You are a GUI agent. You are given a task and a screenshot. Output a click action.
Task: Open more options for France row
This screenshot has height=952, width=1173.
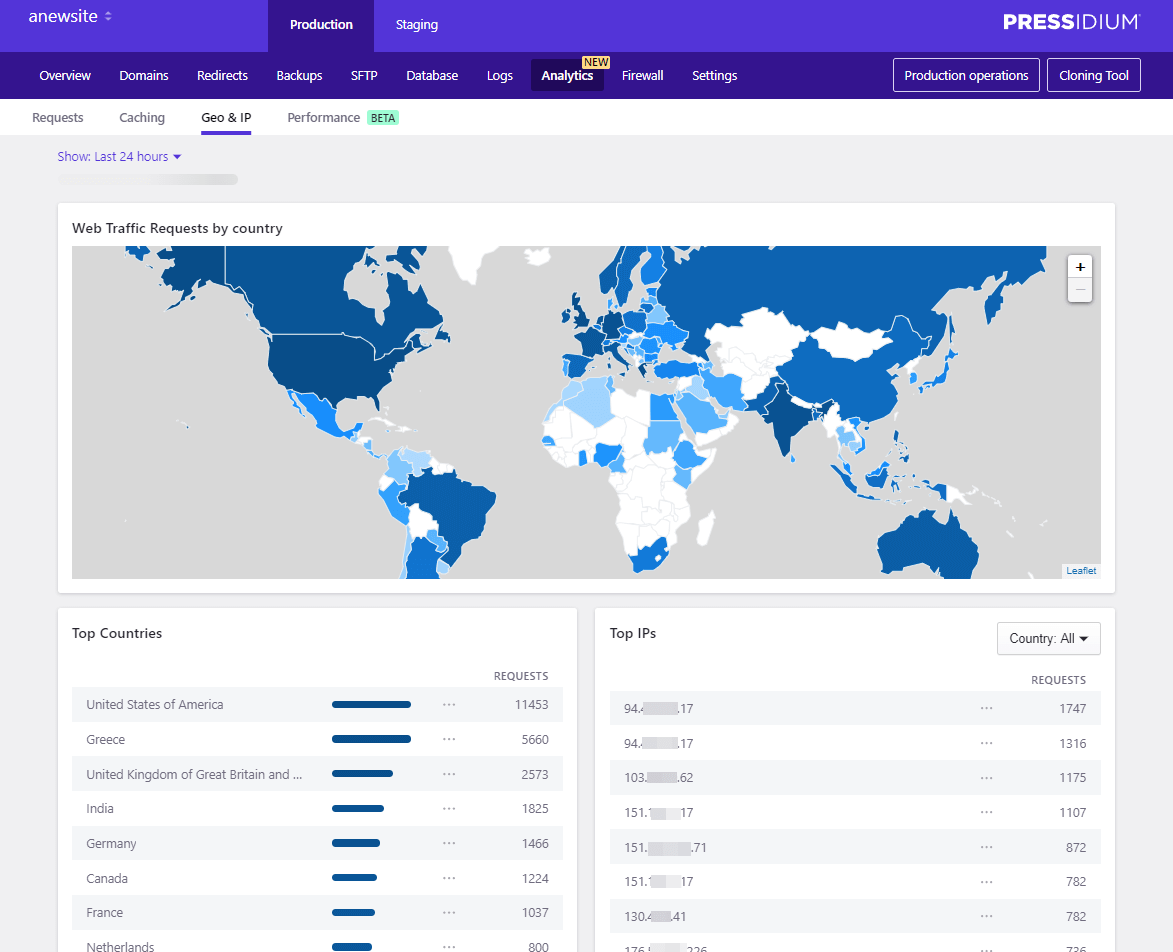[449, 912]
